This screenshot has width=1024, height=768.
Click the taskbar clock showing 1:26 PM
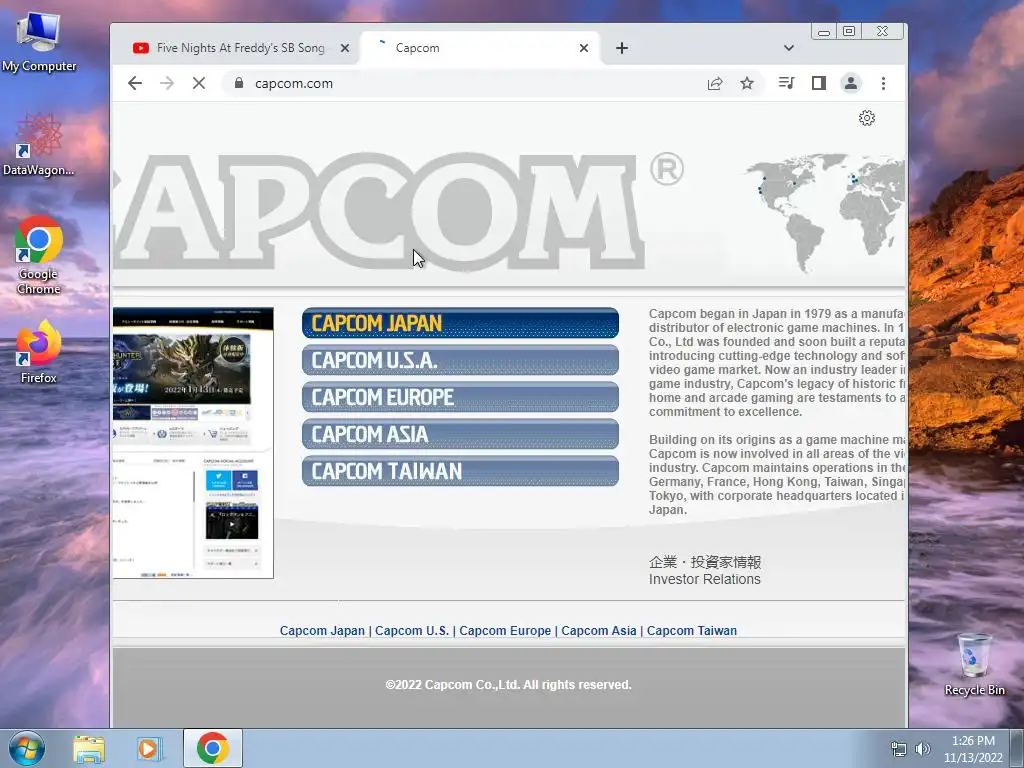click(x=973, y=749)
